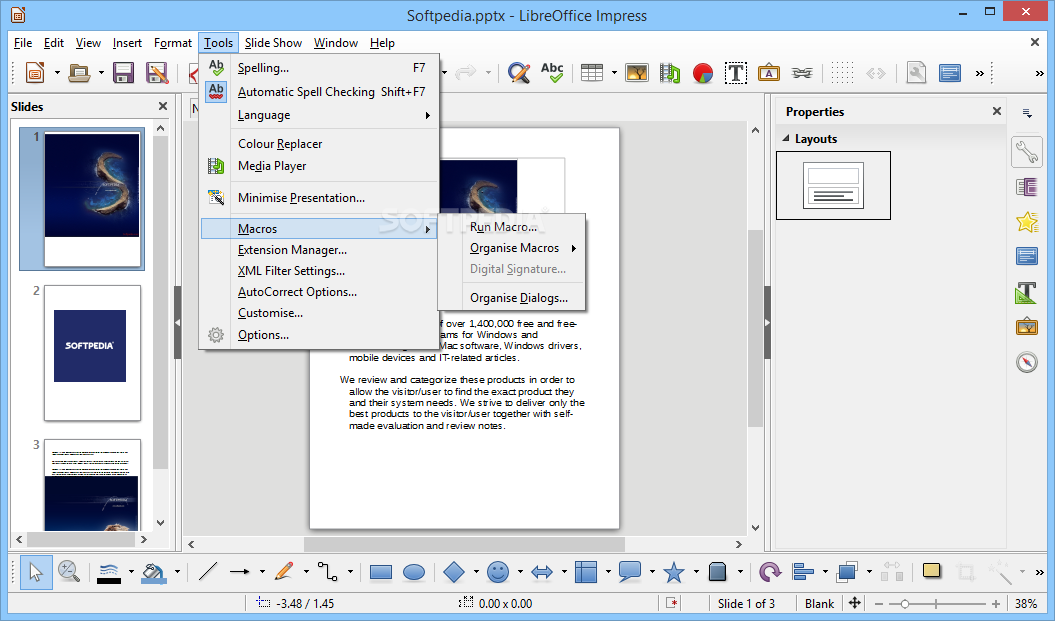The height and width of the screenshot is (621, 1055).
Task: Select the Rectangle shape tool
Action: [381, 573]
